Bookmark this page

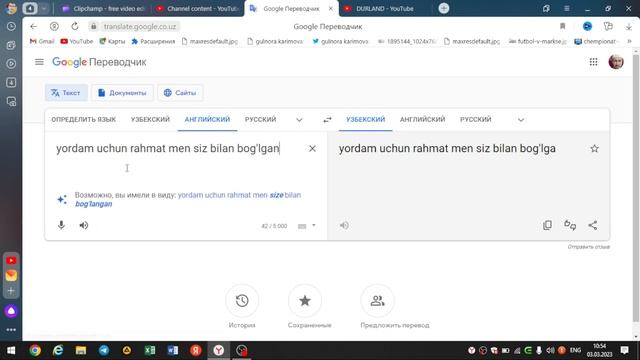[x=562, y=27]
